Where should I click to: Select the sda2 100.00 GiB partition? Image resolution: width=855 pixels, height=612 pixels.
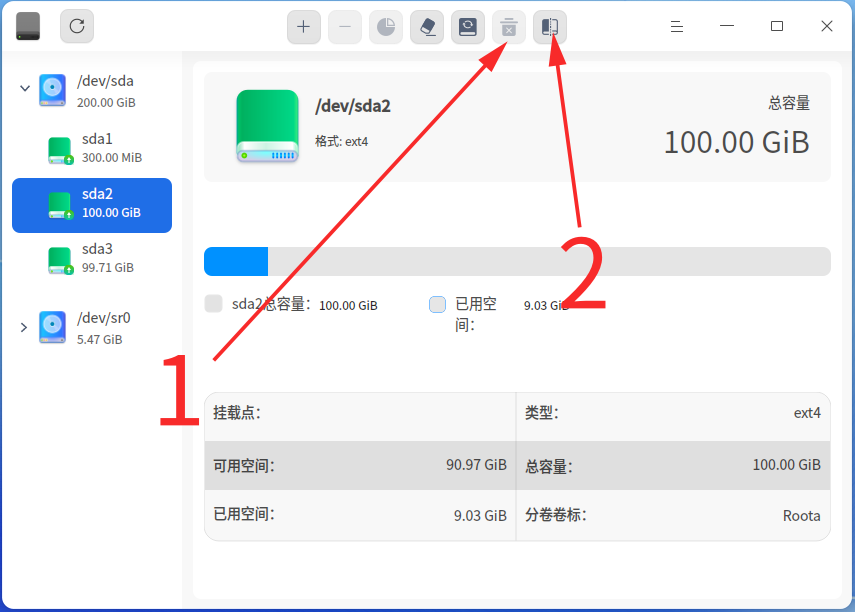coord(92,206)
